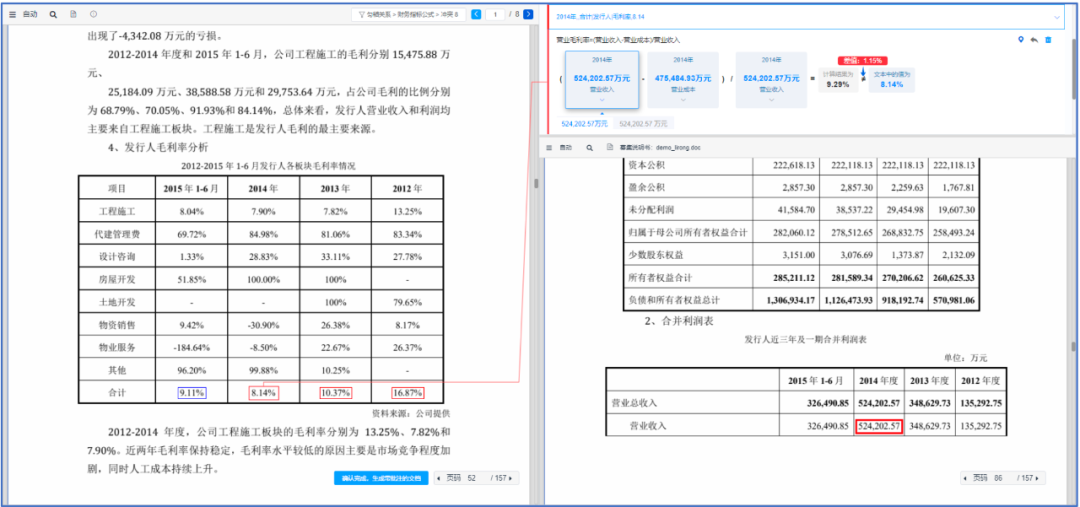
Task: Click the 2014年度 header in profit table
Action: pos(878,381)
